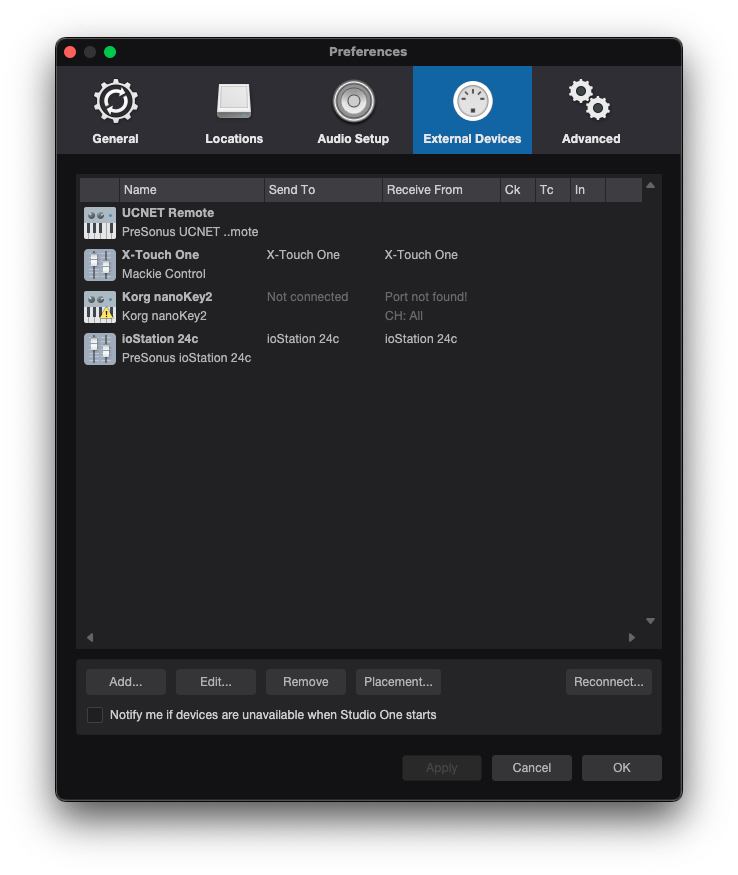The height and width of the screenshot is (875, 738).
Task: Click the Apply button
Action: pos(442,768)
